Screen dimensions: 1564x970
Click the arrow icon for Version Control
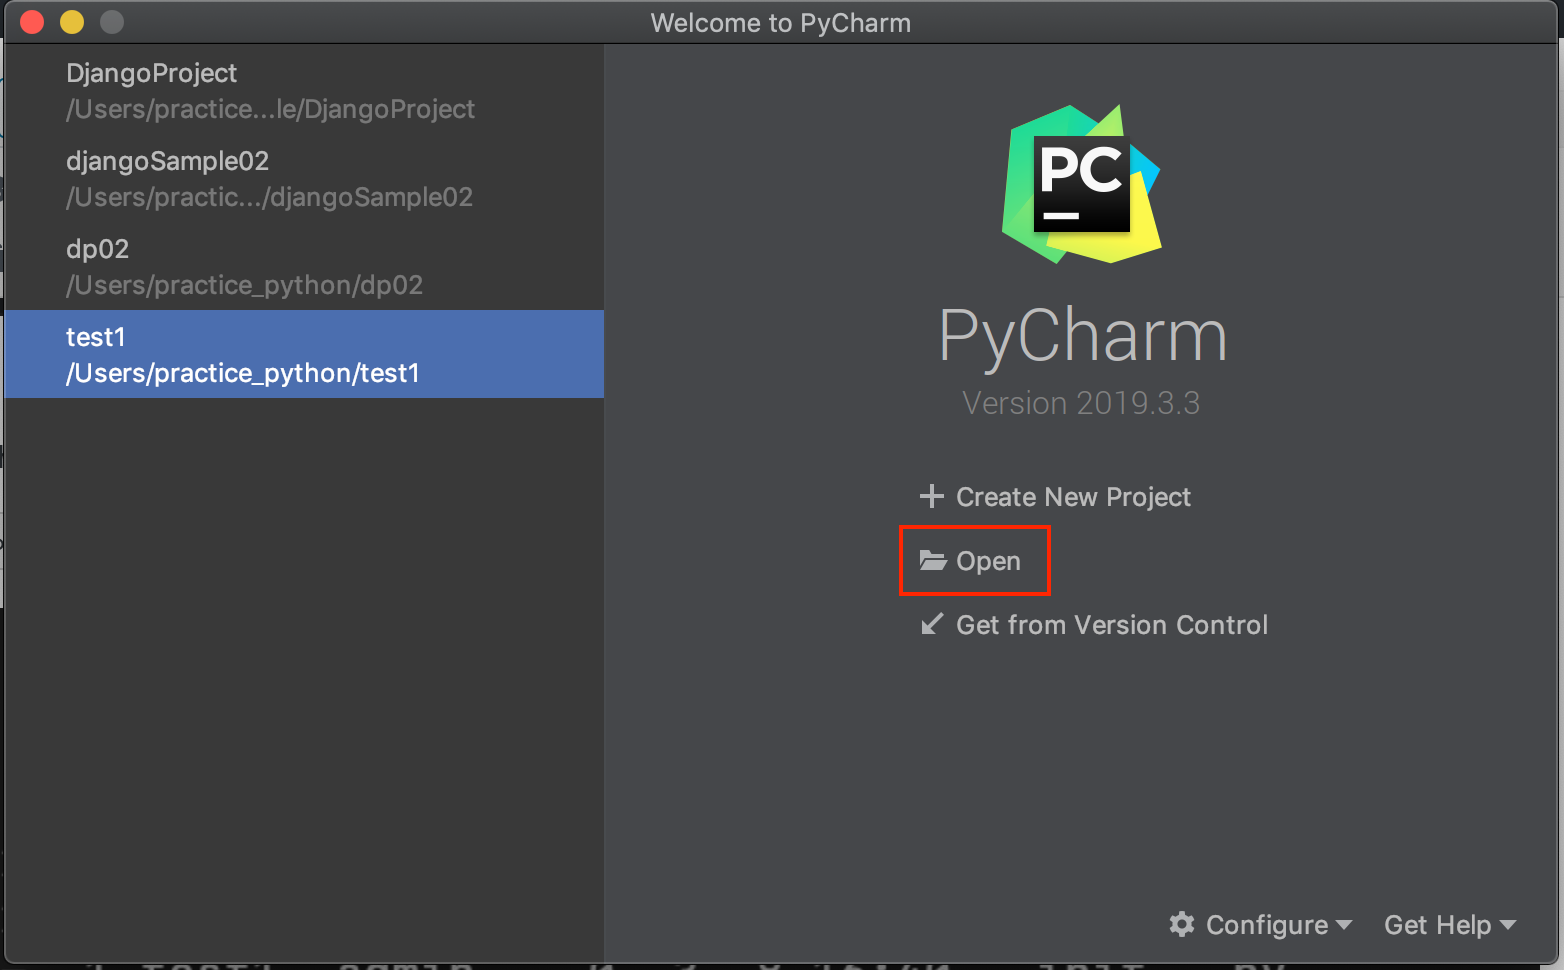tap(931, 624)
